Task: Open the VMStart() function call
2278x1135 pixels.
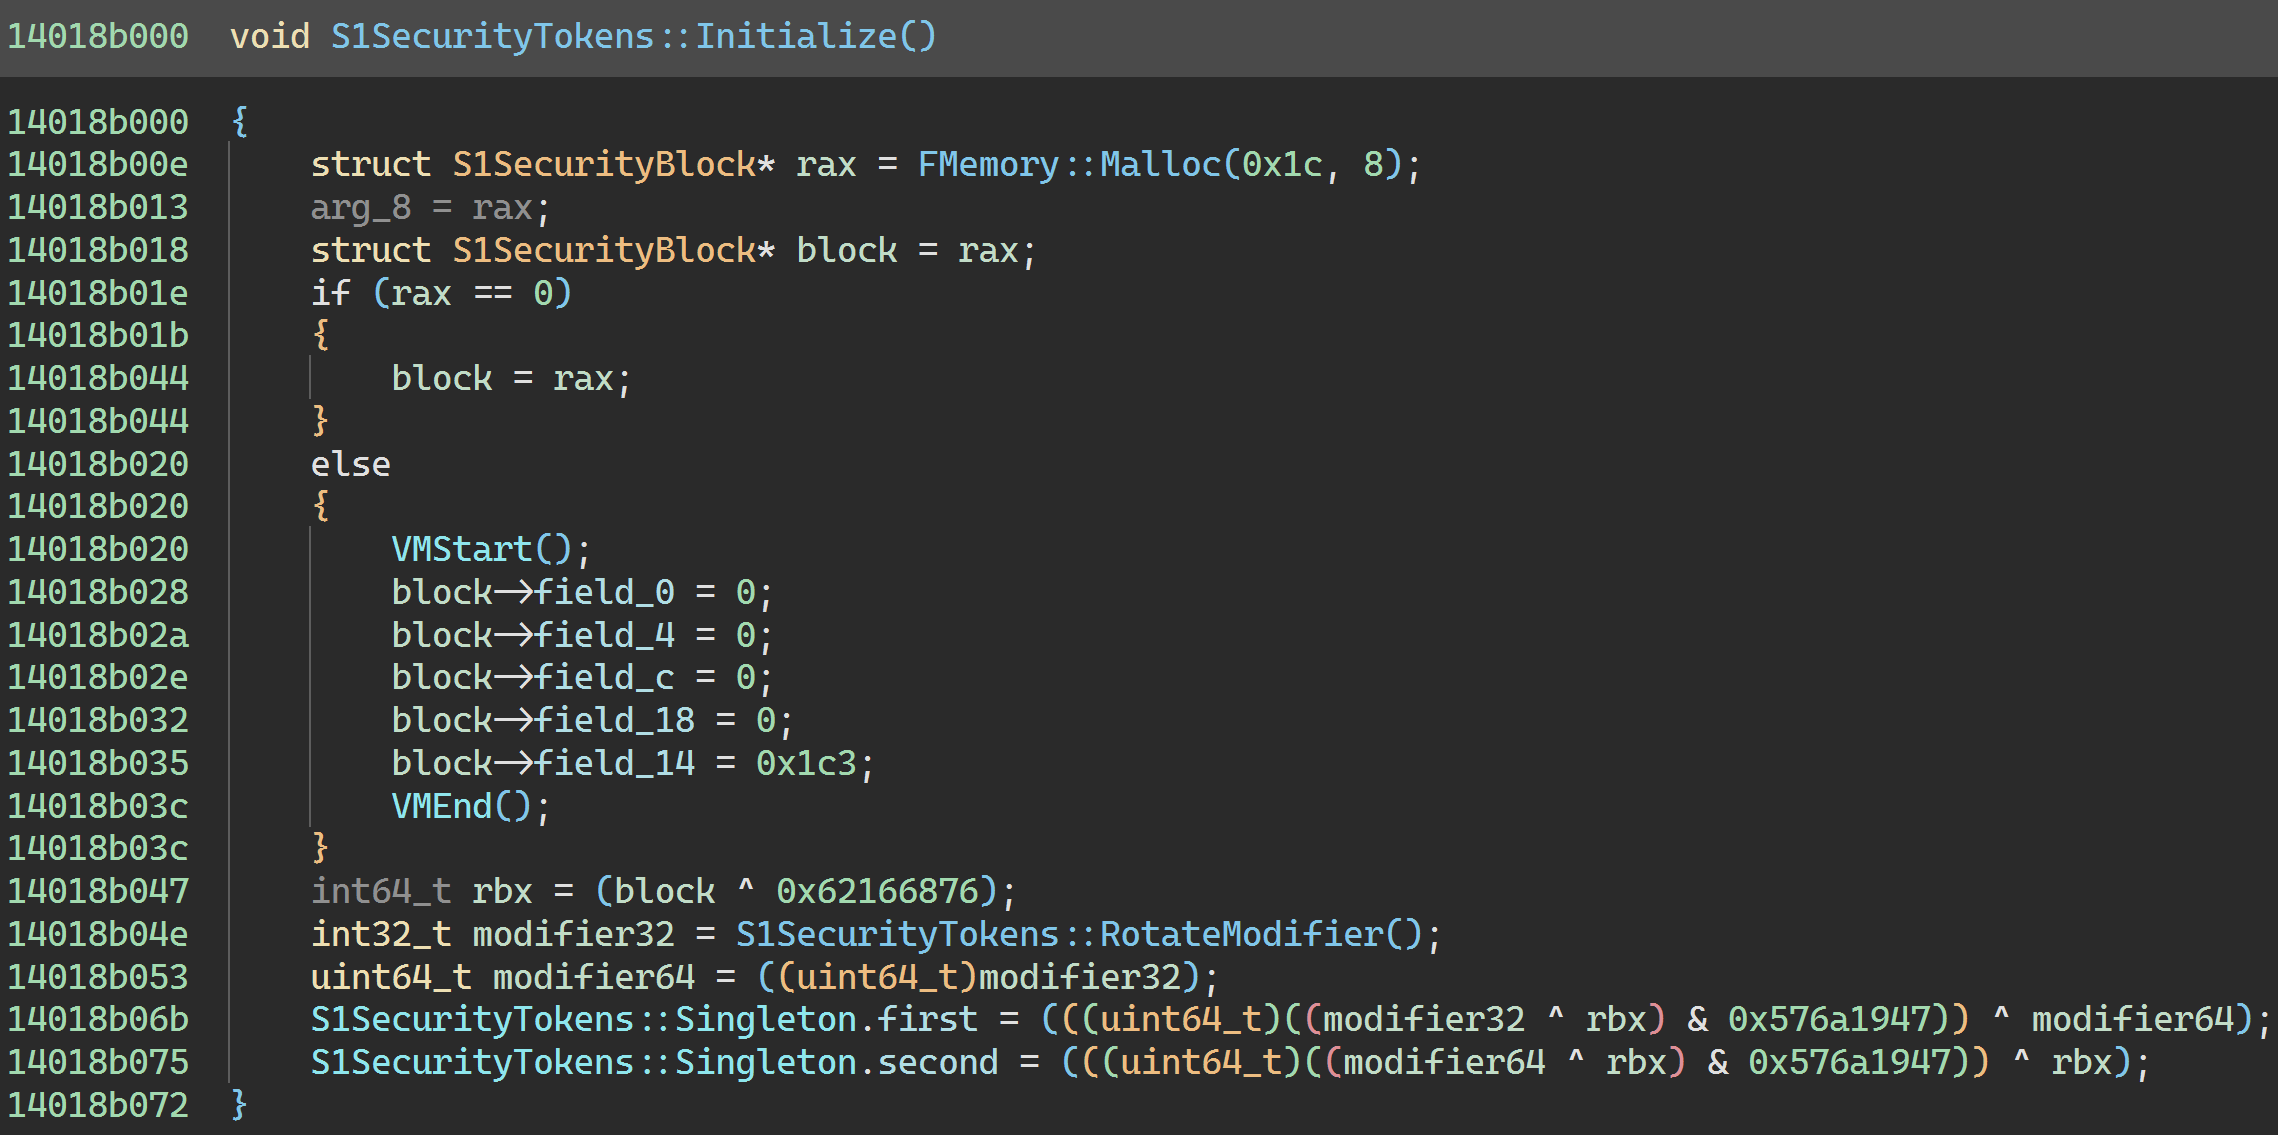Action: 461,549
